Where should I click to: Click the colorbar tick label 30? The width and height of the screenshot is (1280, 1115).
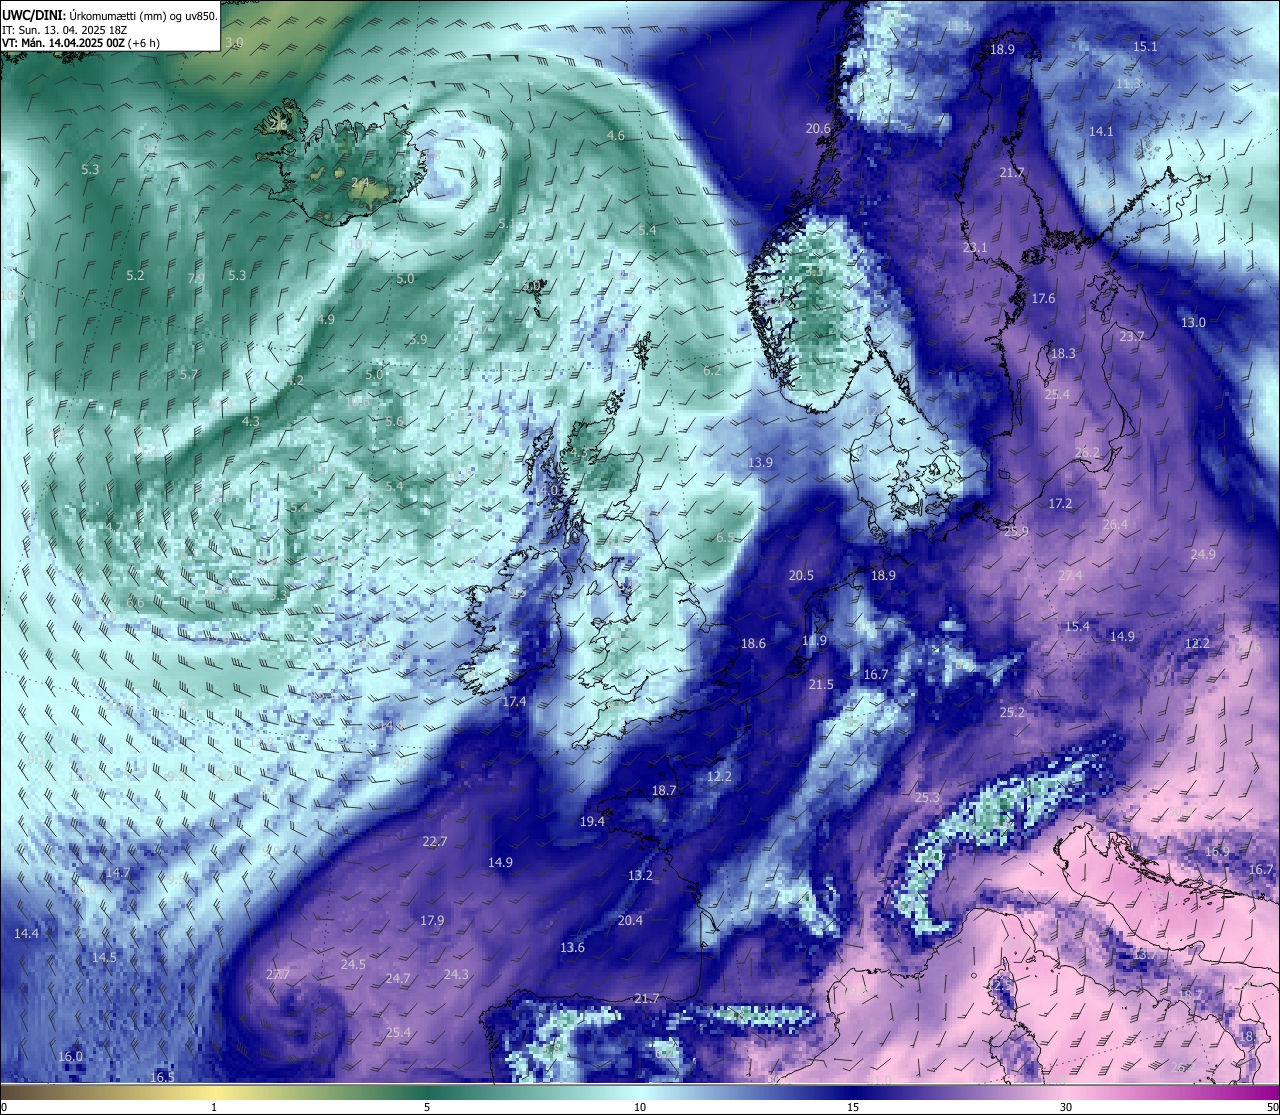point(1066,1107)
